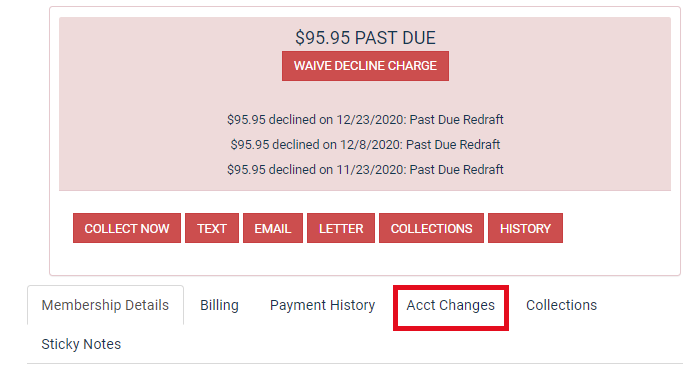Viewport: 683px width, 371px height.
Task: Click the $95.95 PAST DUE heading
Action: click(x=365, y=38)
